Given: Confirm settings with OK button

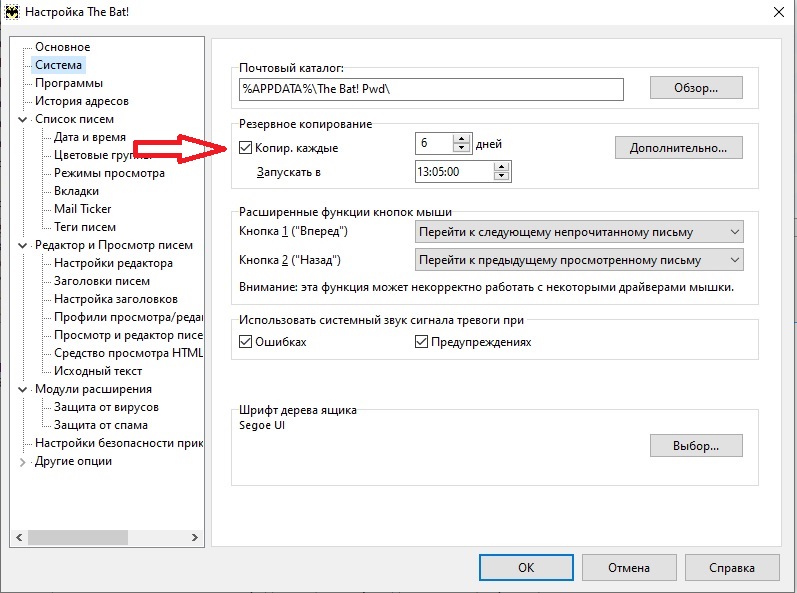Looking at the screenshot, I should (526, 568).
